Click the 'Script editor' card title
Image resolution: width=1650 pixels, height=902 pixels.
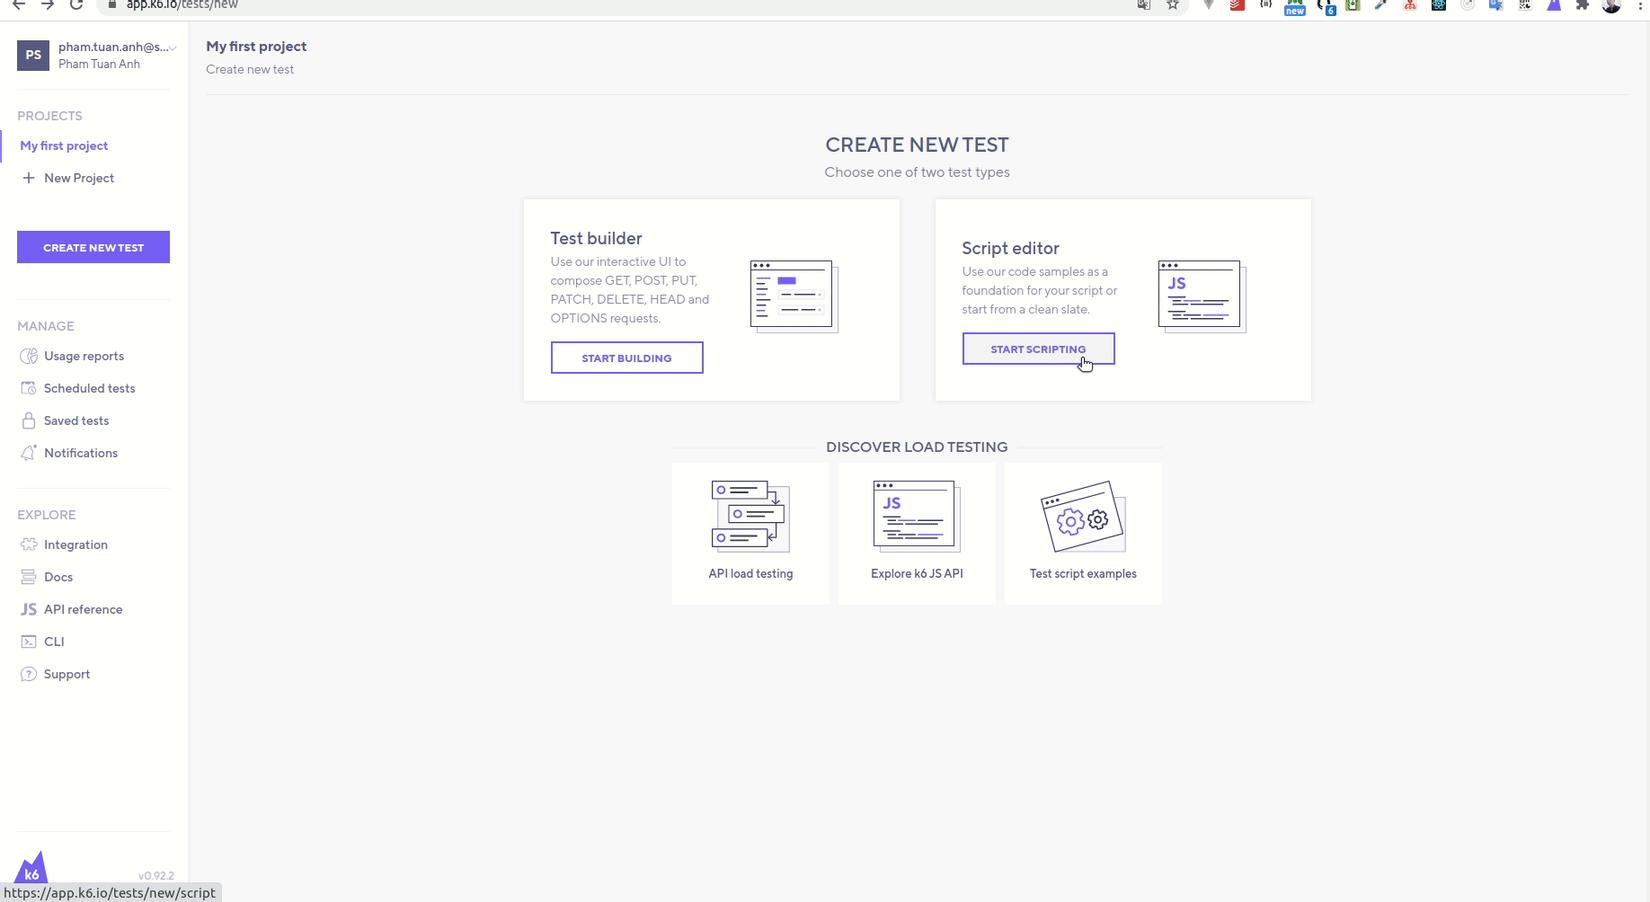click(1010, 248)
